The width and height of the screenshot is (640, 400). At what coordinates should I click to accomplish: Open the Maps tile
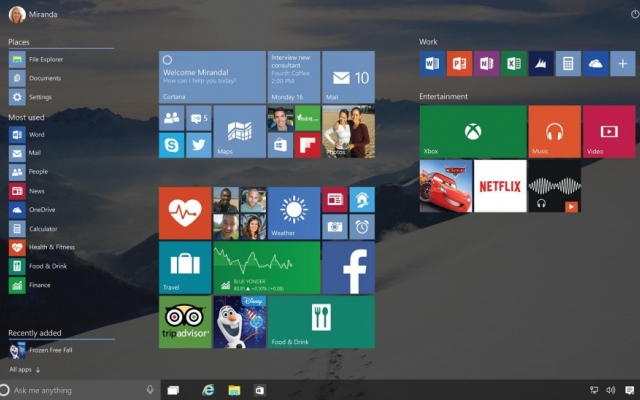(240, 131)
